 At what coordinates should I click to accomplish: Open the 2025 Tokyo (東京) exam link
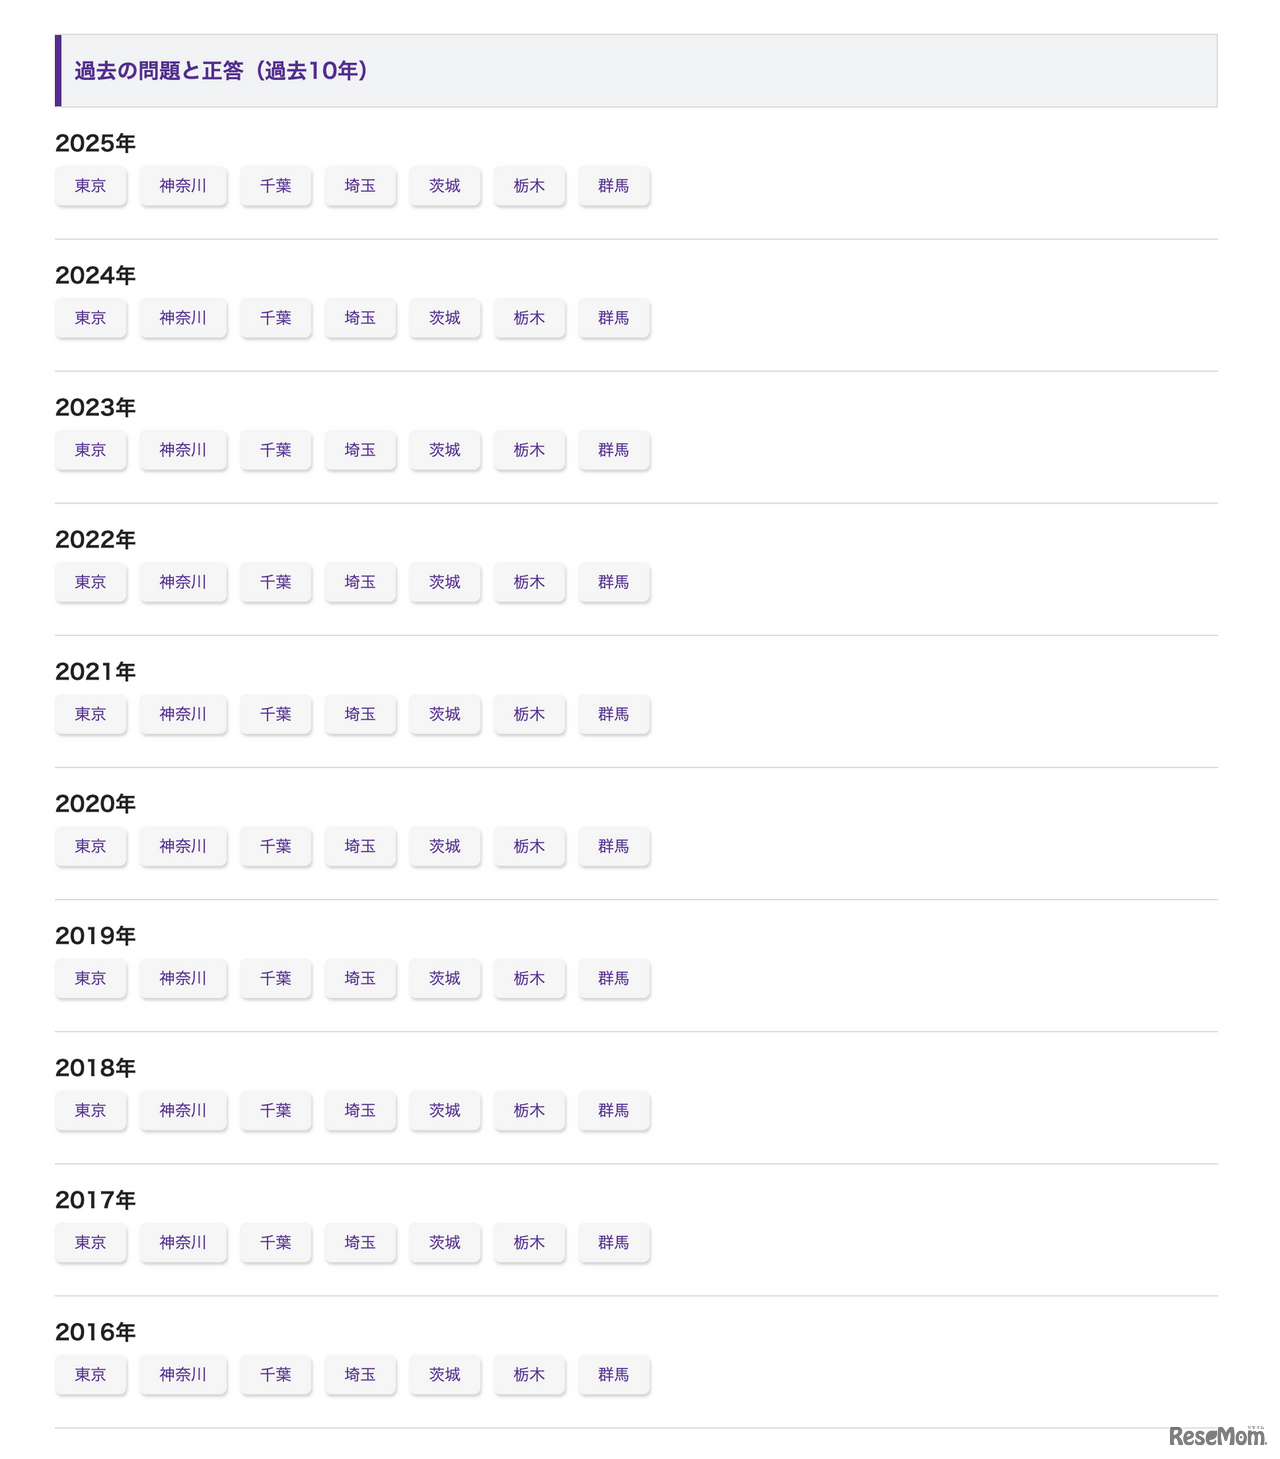click(x=91, y=186)
